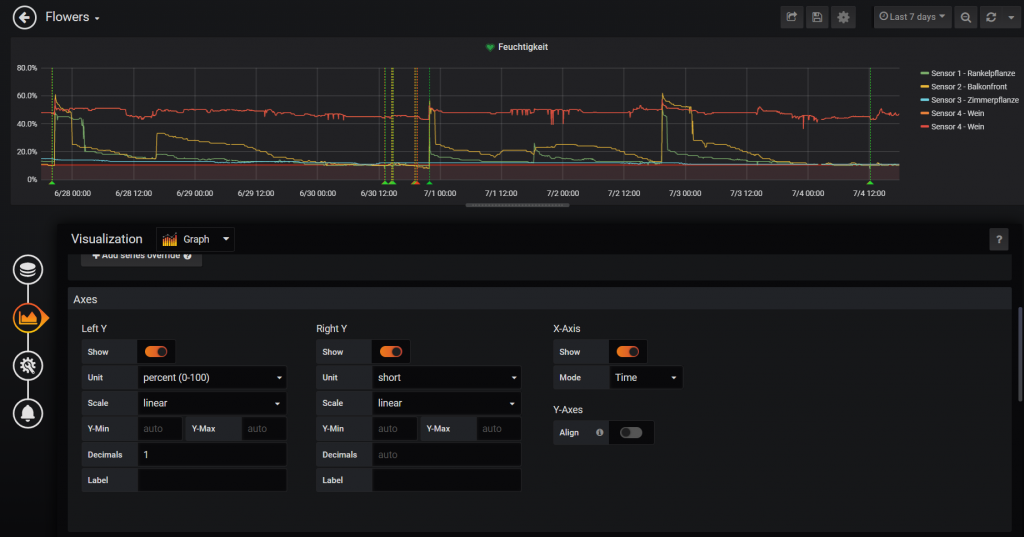This screenshot has height=537, width=1024.
Task: Click the zoom out magnifier icon
Action: (x=966, y=17)
